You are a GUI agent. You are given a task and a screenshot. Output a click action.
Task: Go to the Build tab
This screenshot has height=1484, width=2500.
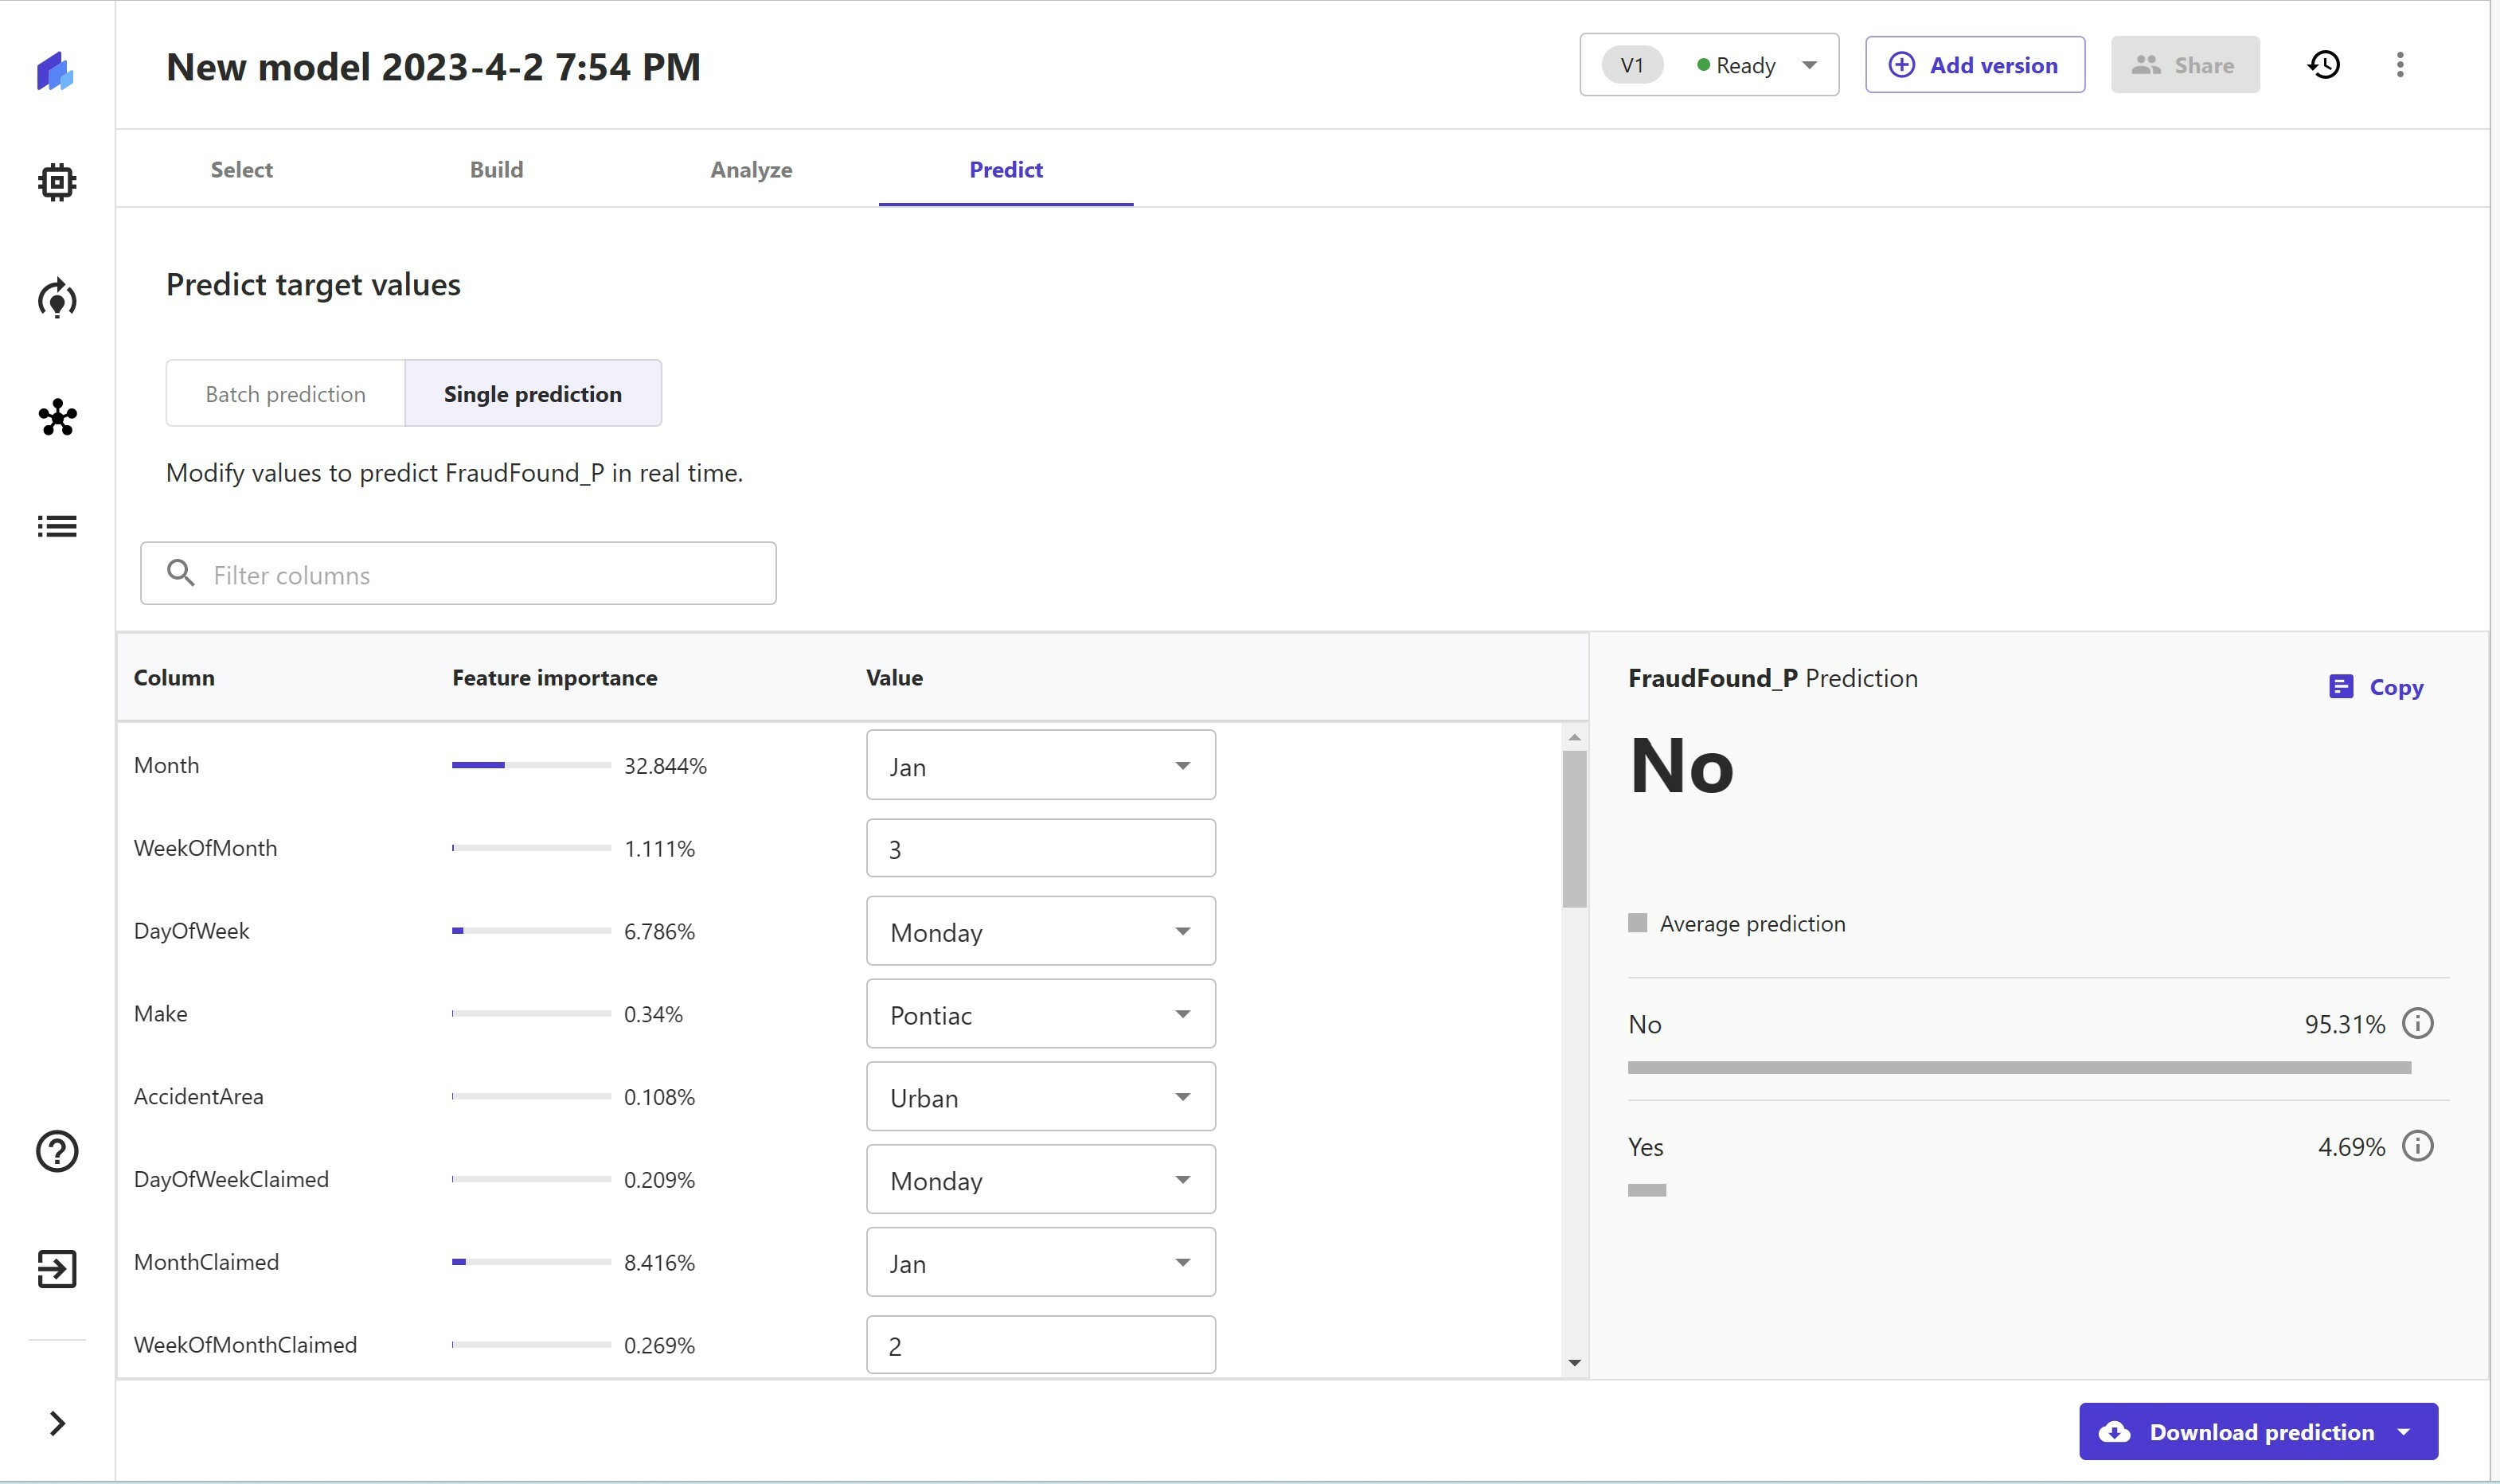coord(496,170)
